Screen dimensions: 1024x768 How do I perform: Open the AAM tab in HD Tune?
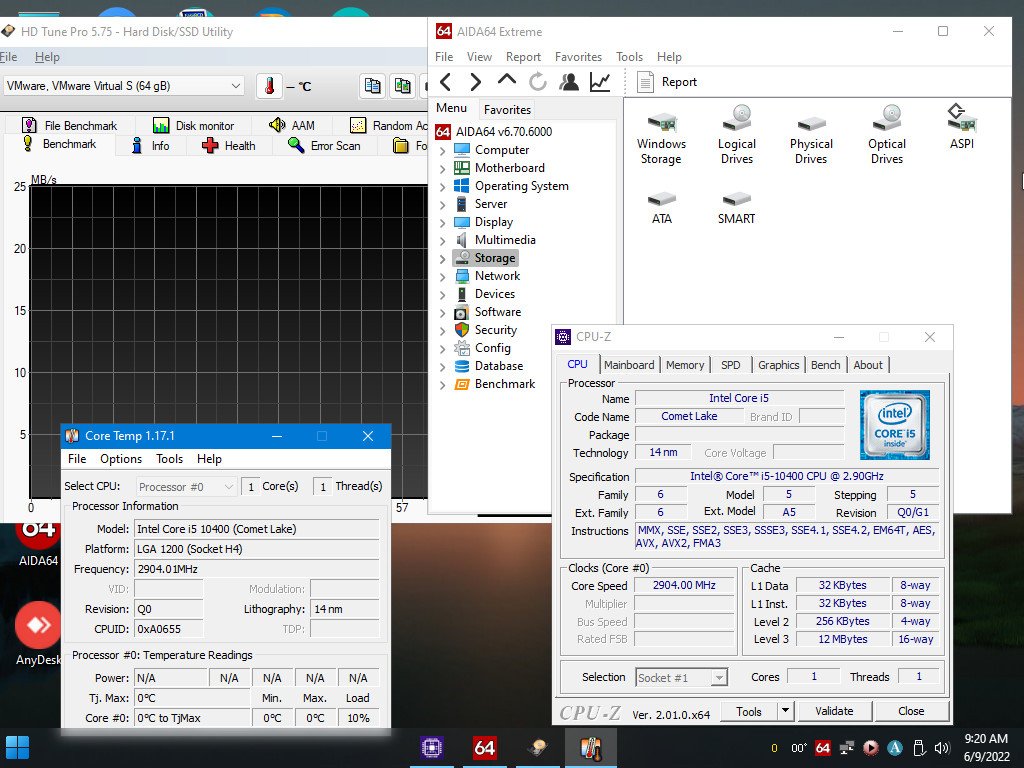[x=292, y=125]
